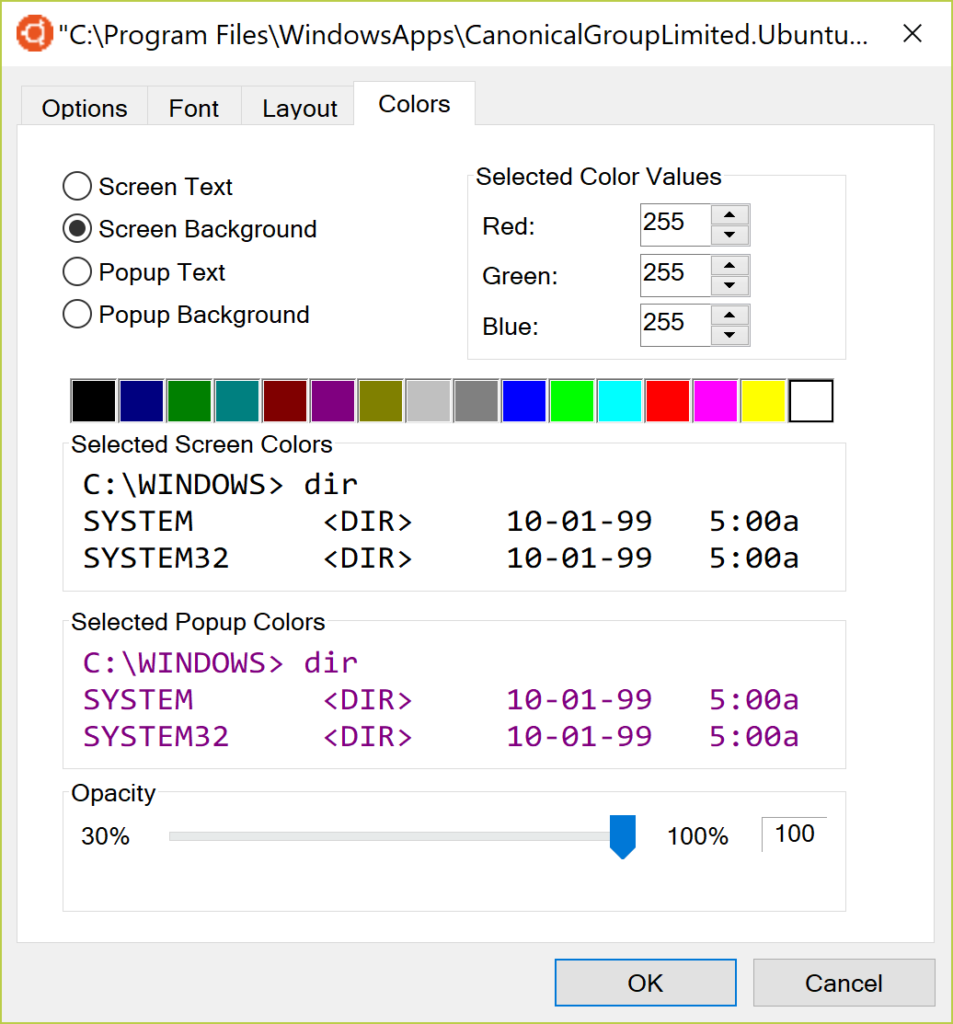Click the Opacity slider handle
953x1024 pixels.
(622, 838)
